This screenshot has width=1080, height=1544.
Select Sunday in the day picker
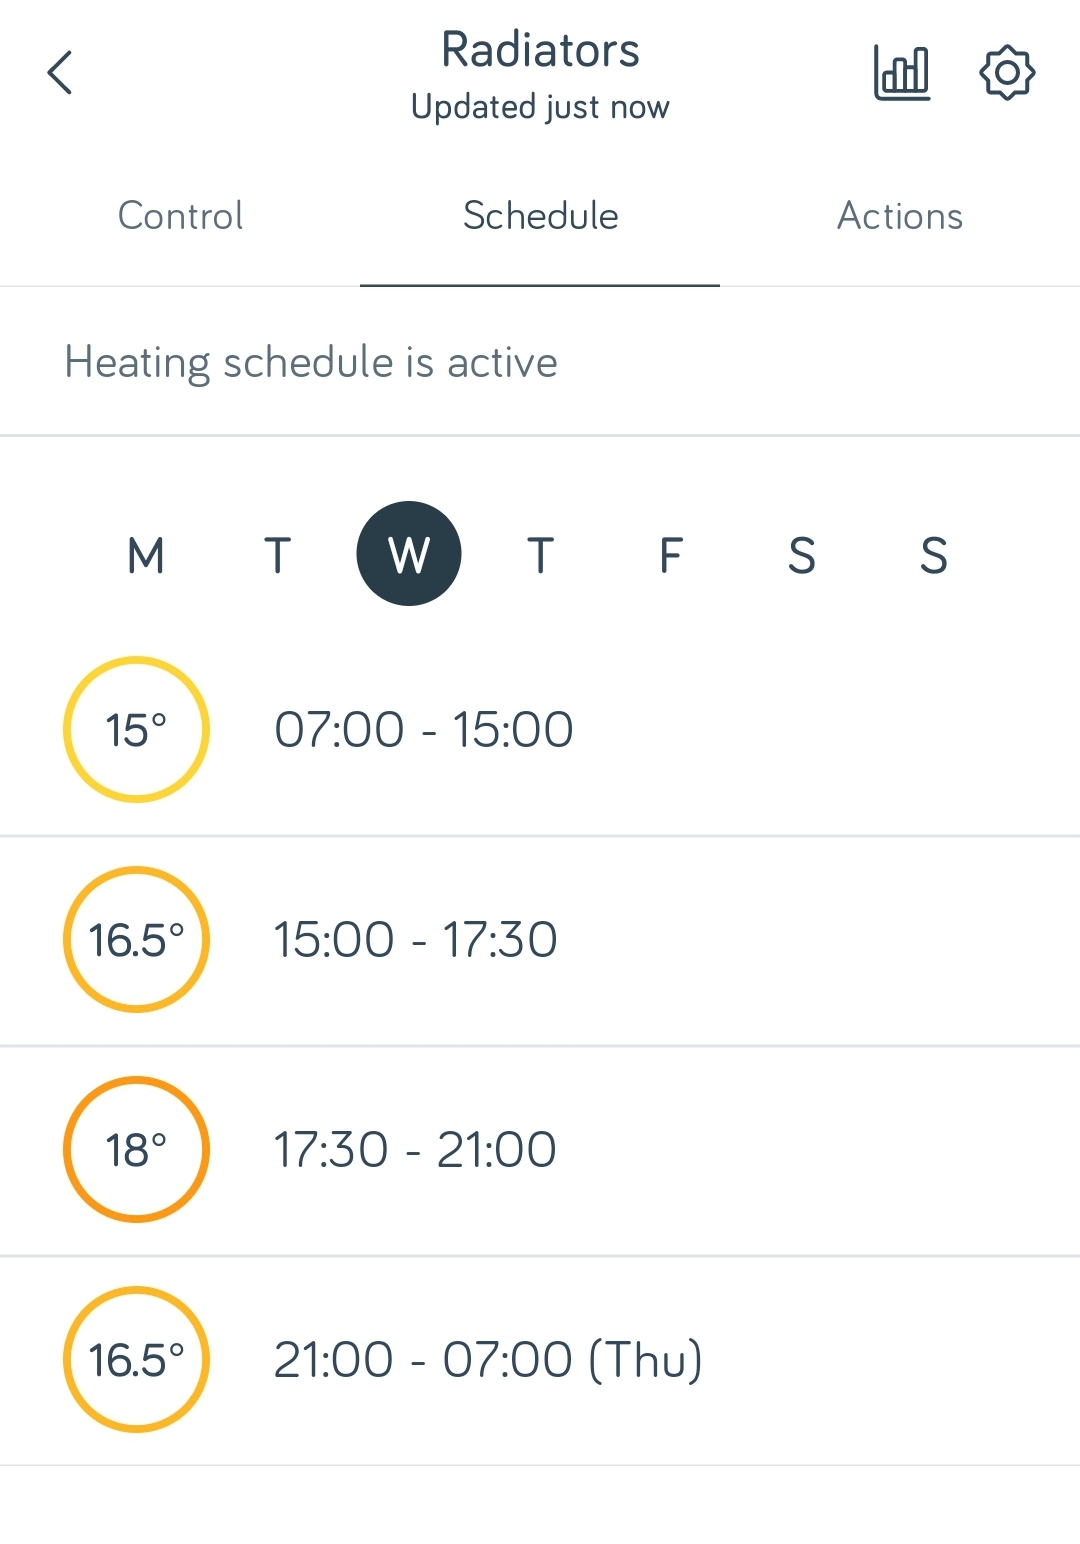click(934, 555)
